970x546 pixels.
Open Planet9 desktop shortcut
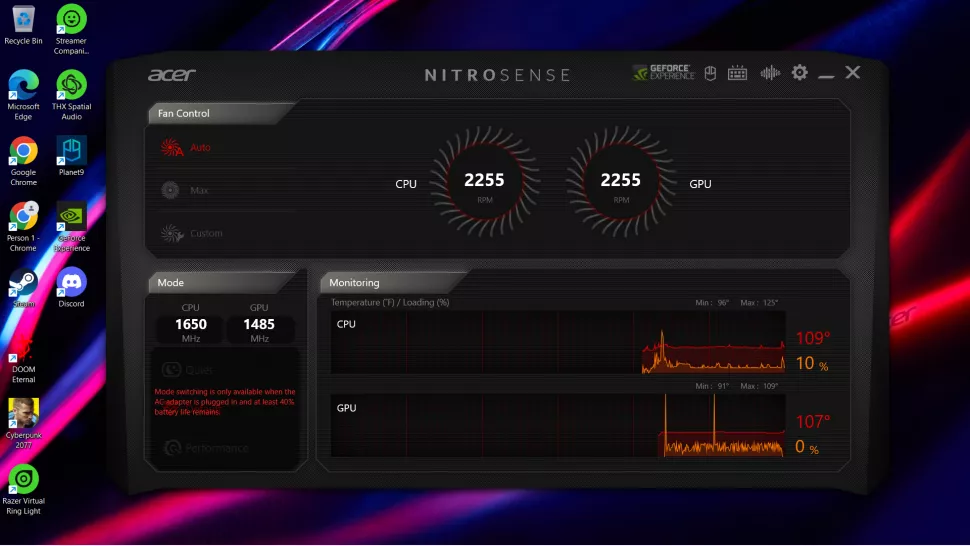click(71, 156)
